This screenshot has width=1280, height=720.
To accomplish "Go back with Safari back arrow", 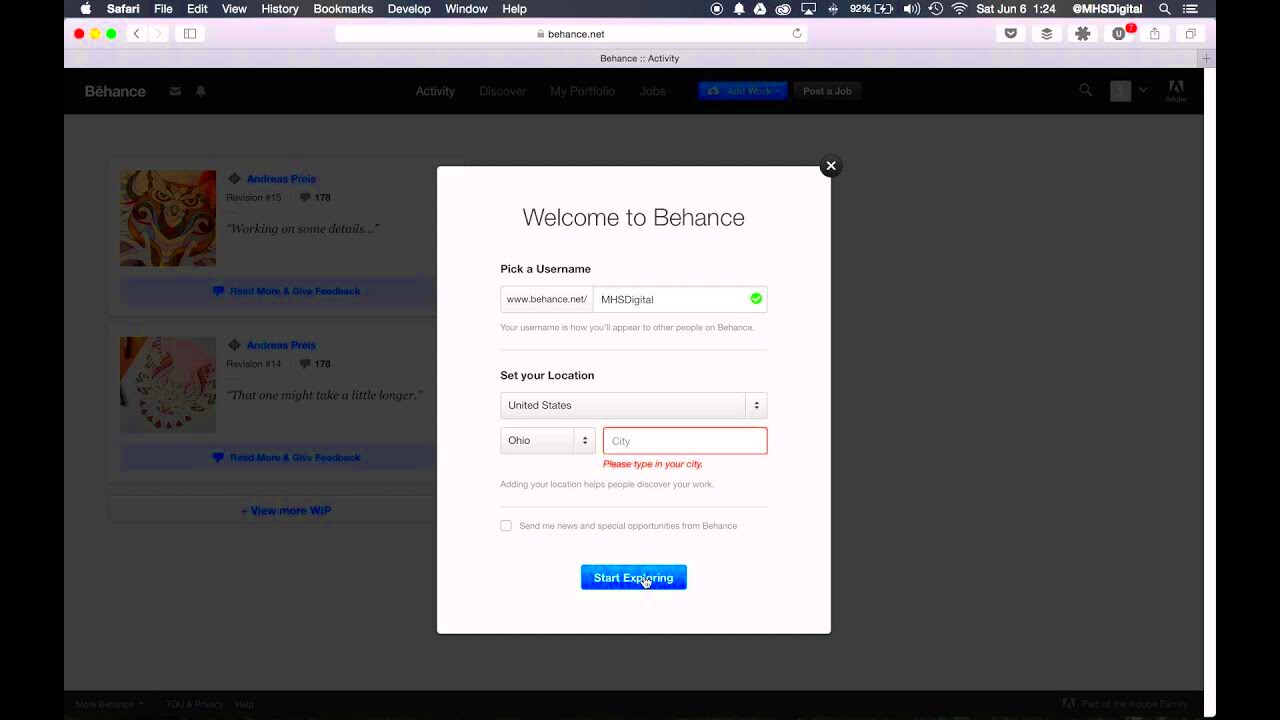I will 137,34.
